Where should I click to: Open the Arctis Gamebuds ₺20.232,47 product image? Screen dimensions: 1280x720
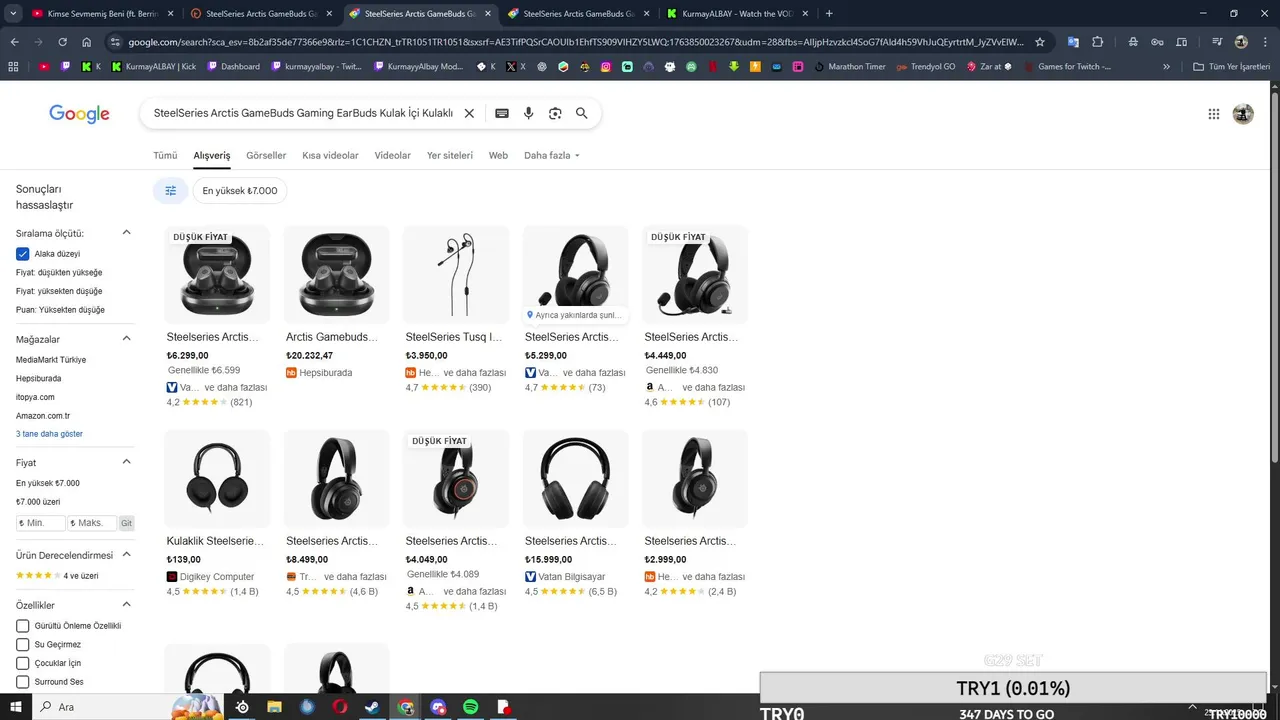337,274
